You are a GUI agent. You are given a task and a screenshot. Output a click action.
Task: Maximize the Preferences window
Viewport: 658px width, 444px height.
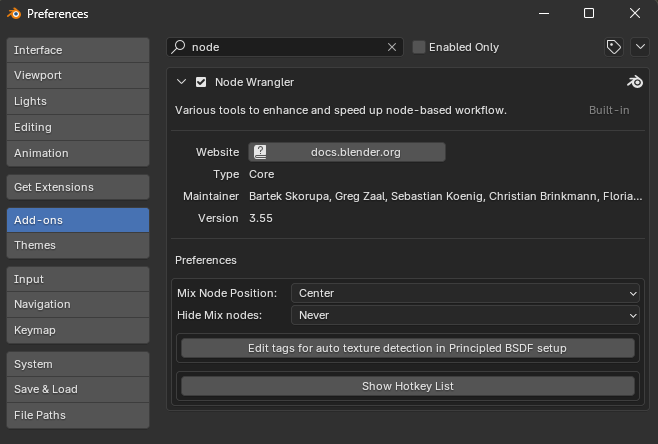tap(589, 13)
